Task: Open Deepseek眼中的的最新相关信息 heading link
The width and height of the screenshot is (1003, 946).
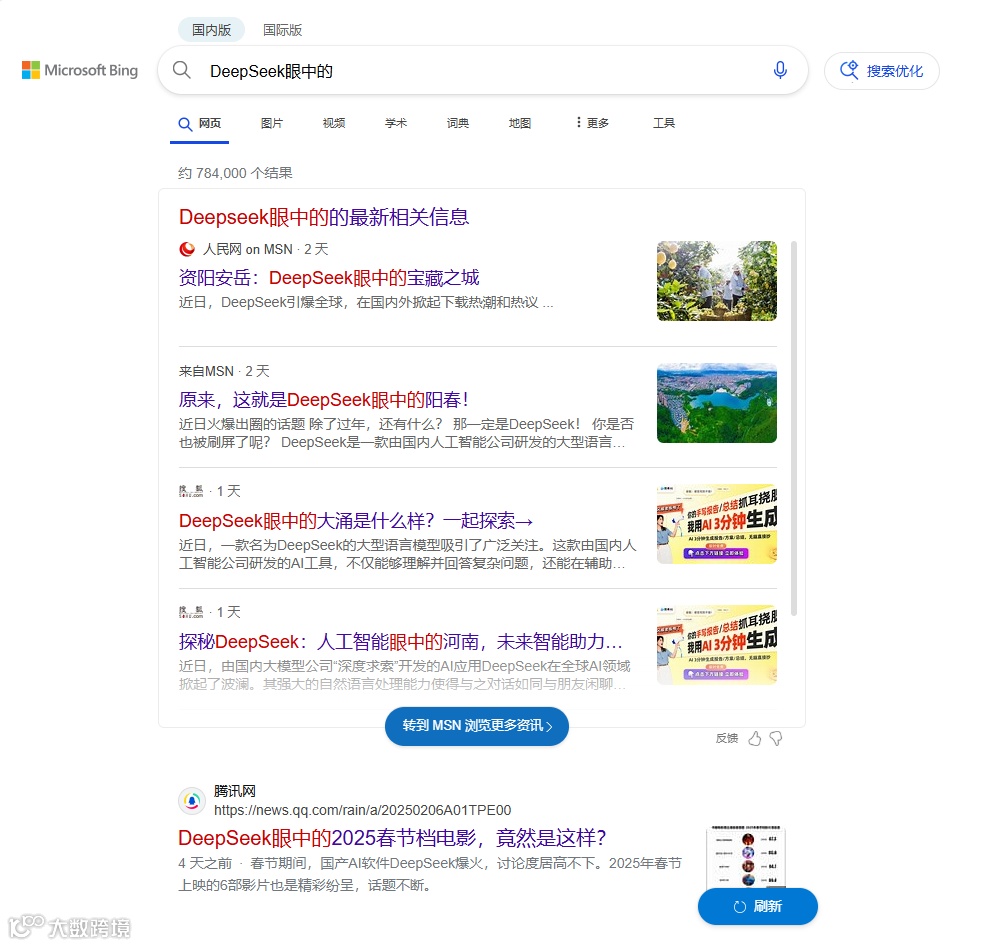Action: 324,217
